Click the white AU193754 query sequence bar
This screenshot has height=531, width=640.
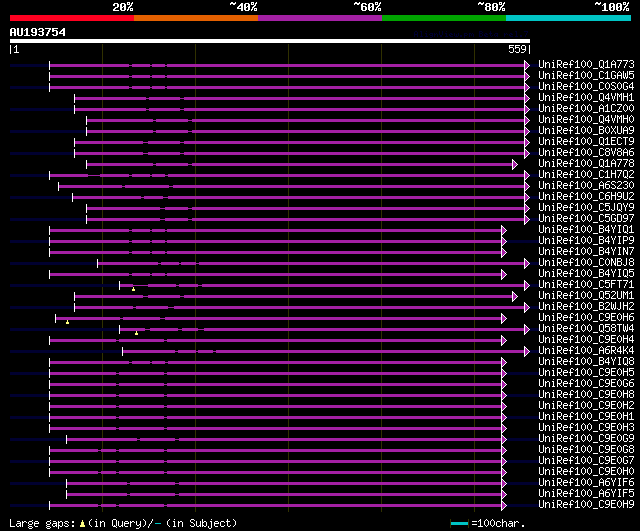tap(270, 41)
